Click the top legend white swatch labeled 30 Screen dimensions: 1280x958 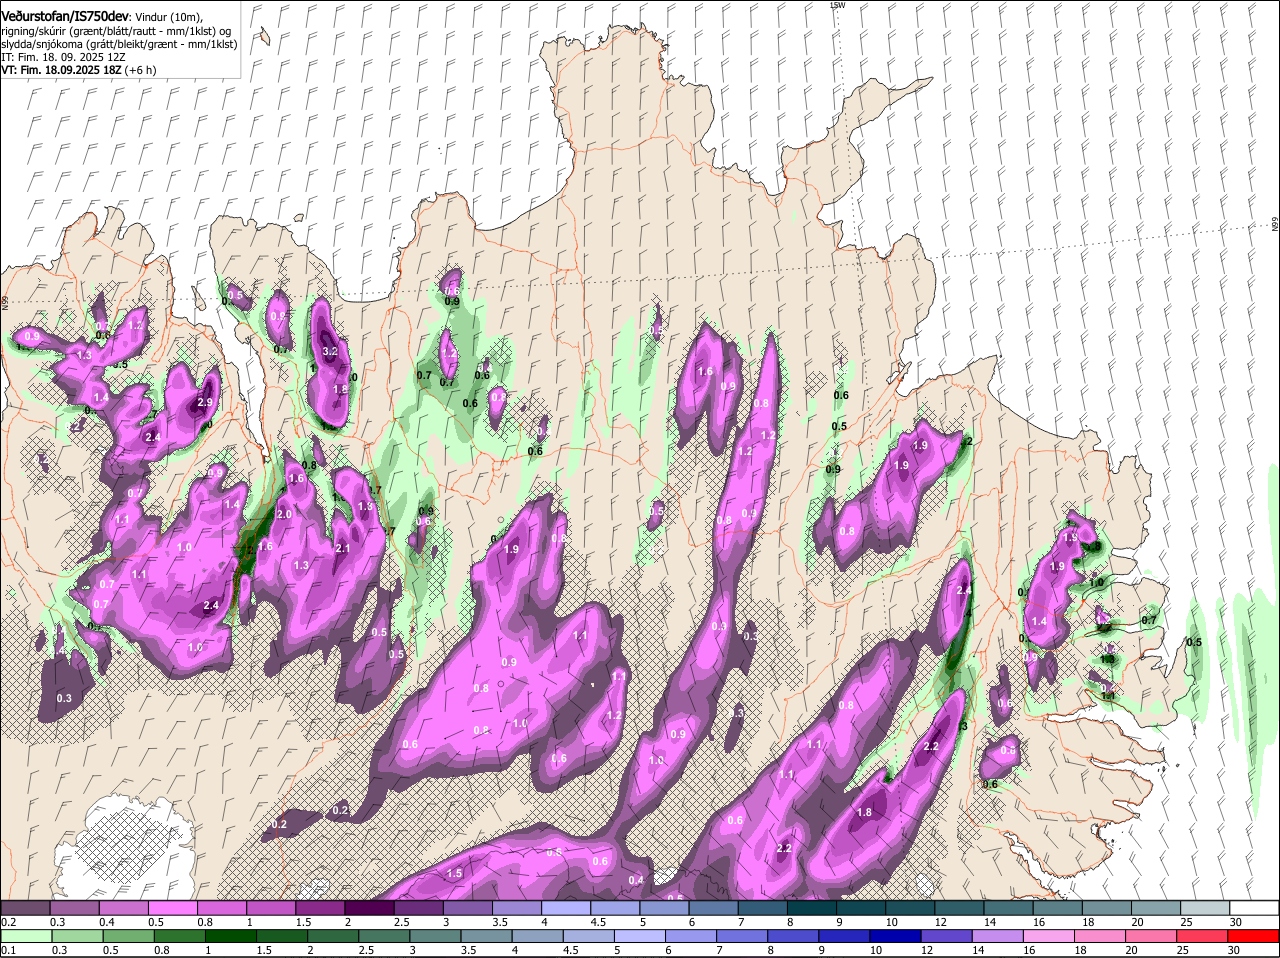(1254, 908)
